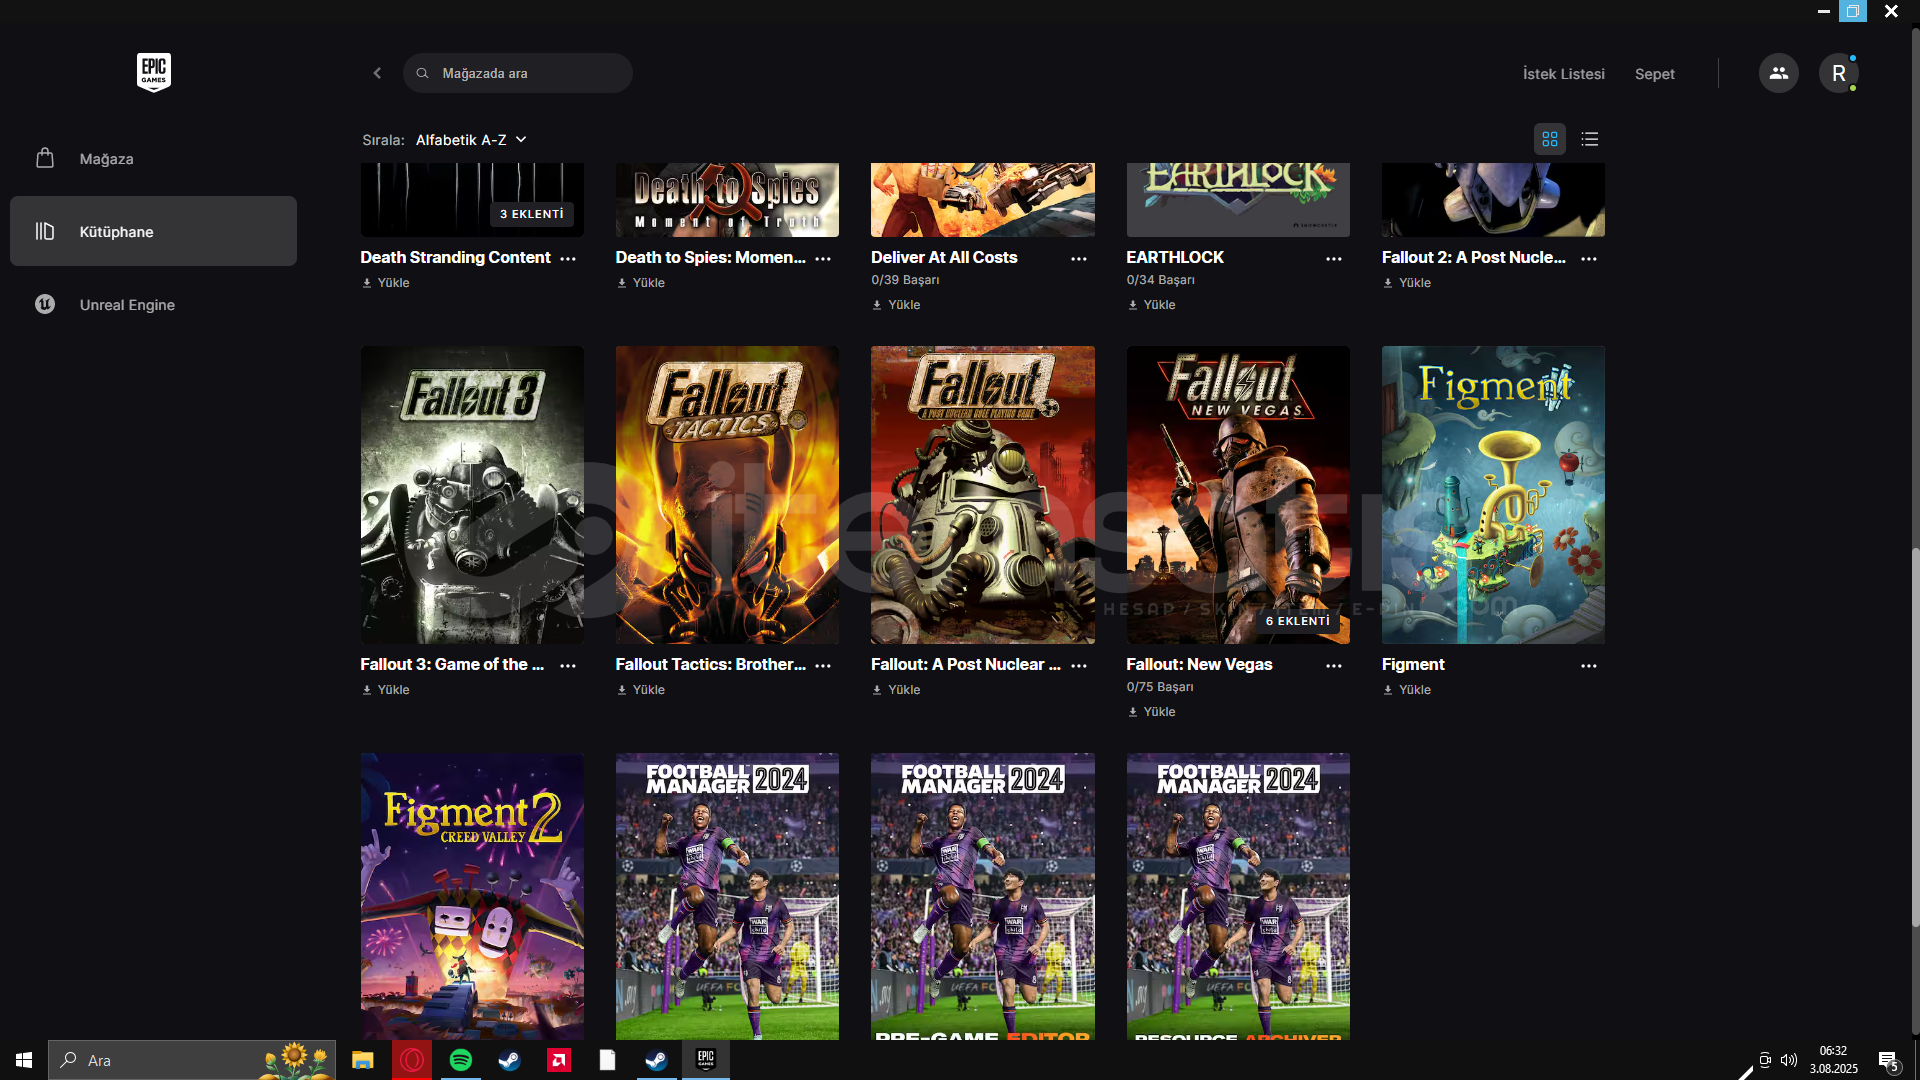
Task: Click 0/75 Başarı achievements text
Action: (x=1160, y=687)
